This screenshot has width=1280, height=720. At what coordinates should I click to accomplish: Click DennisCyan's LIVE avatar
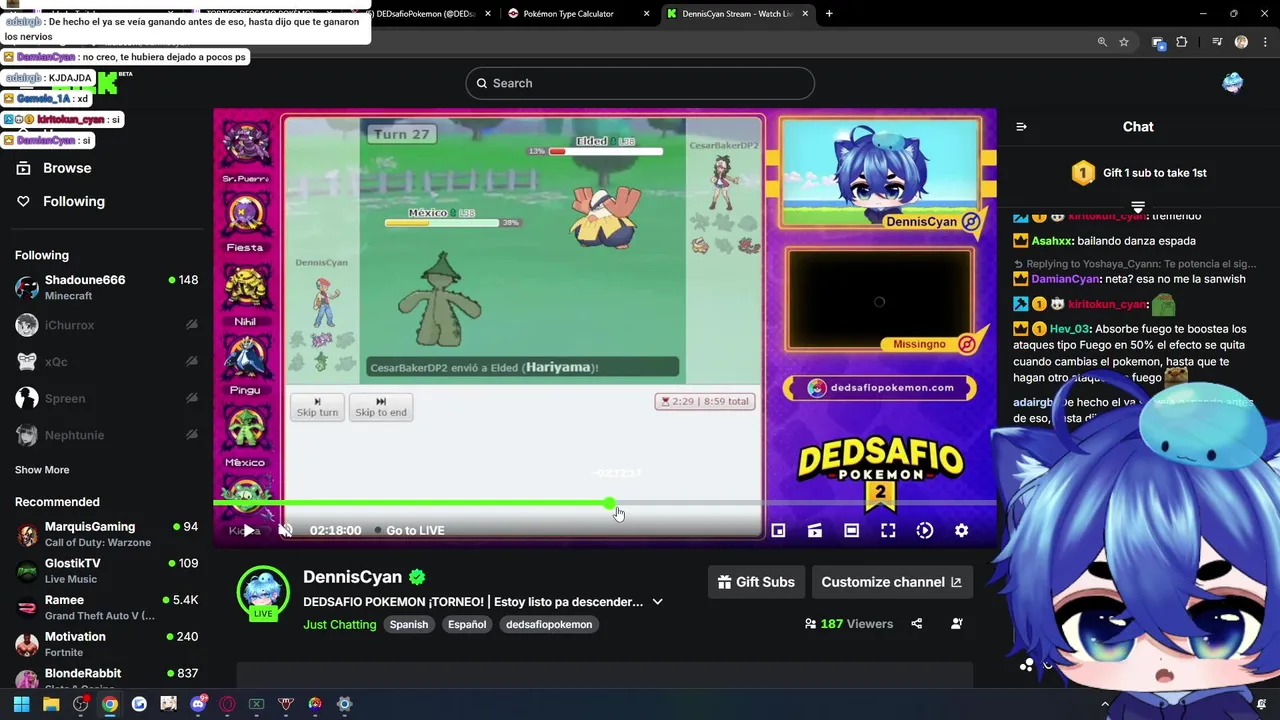[x=263, y=592]
